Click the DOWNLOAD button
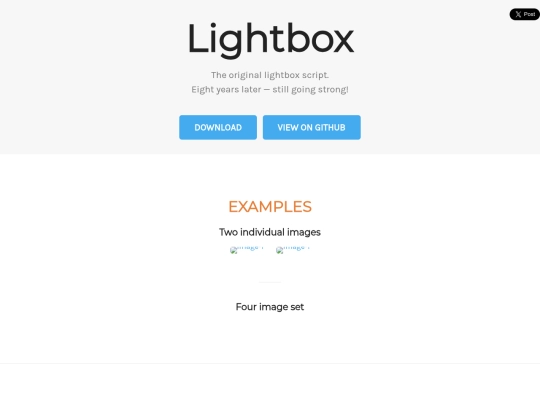The image size is (540, 405). 218,127
